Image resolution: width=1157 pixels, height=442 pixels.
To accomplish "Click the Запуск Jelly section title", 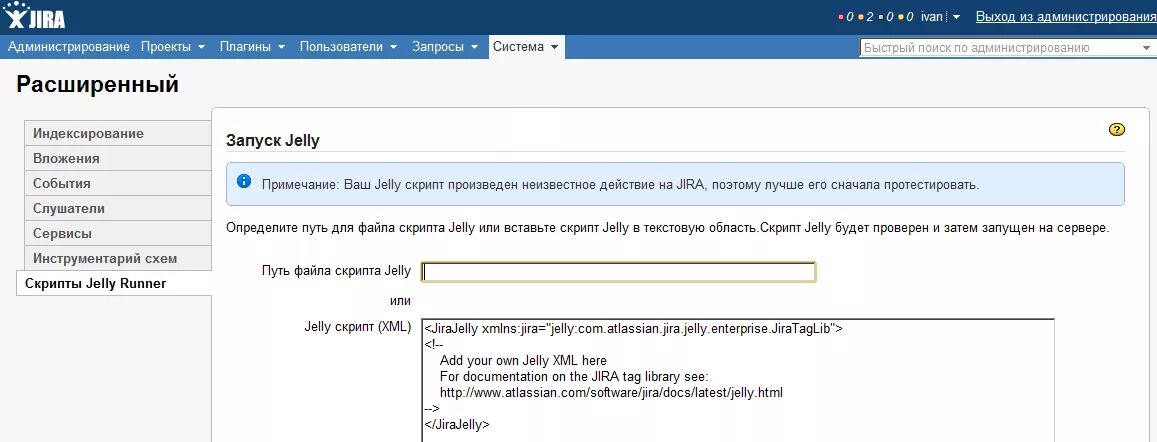I will (x=272, y=140).
